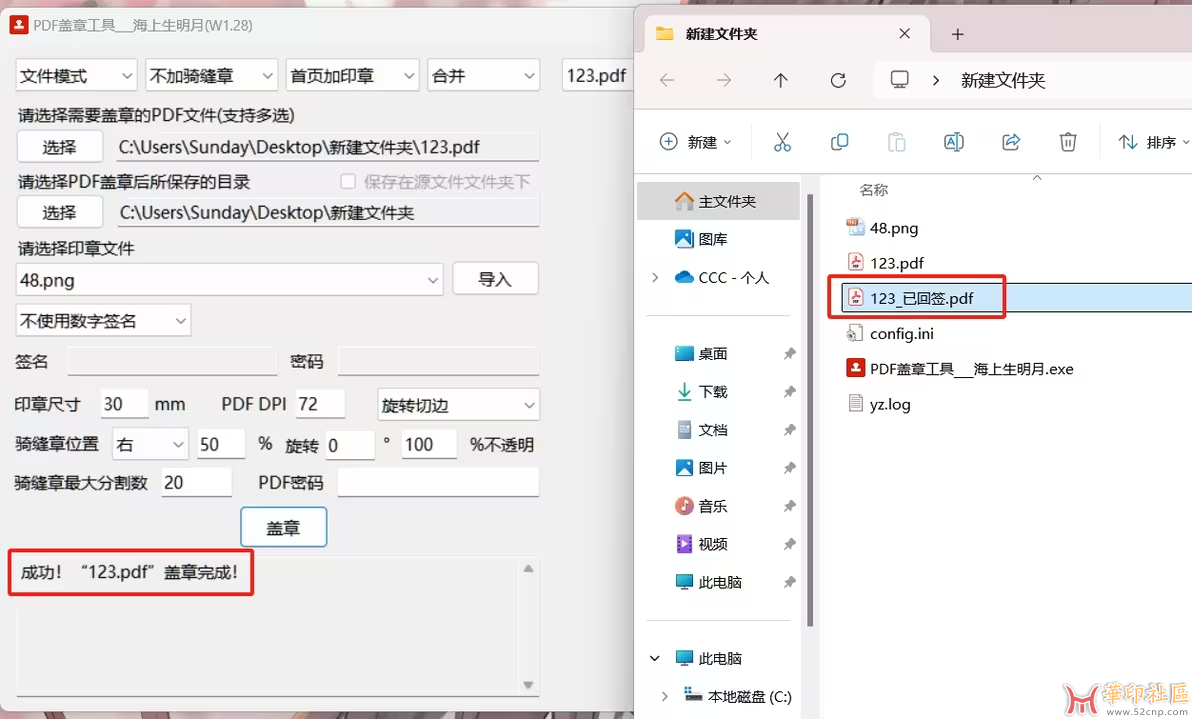
Task: Go back with Explorer back arrow
Action: coord(667,80)
